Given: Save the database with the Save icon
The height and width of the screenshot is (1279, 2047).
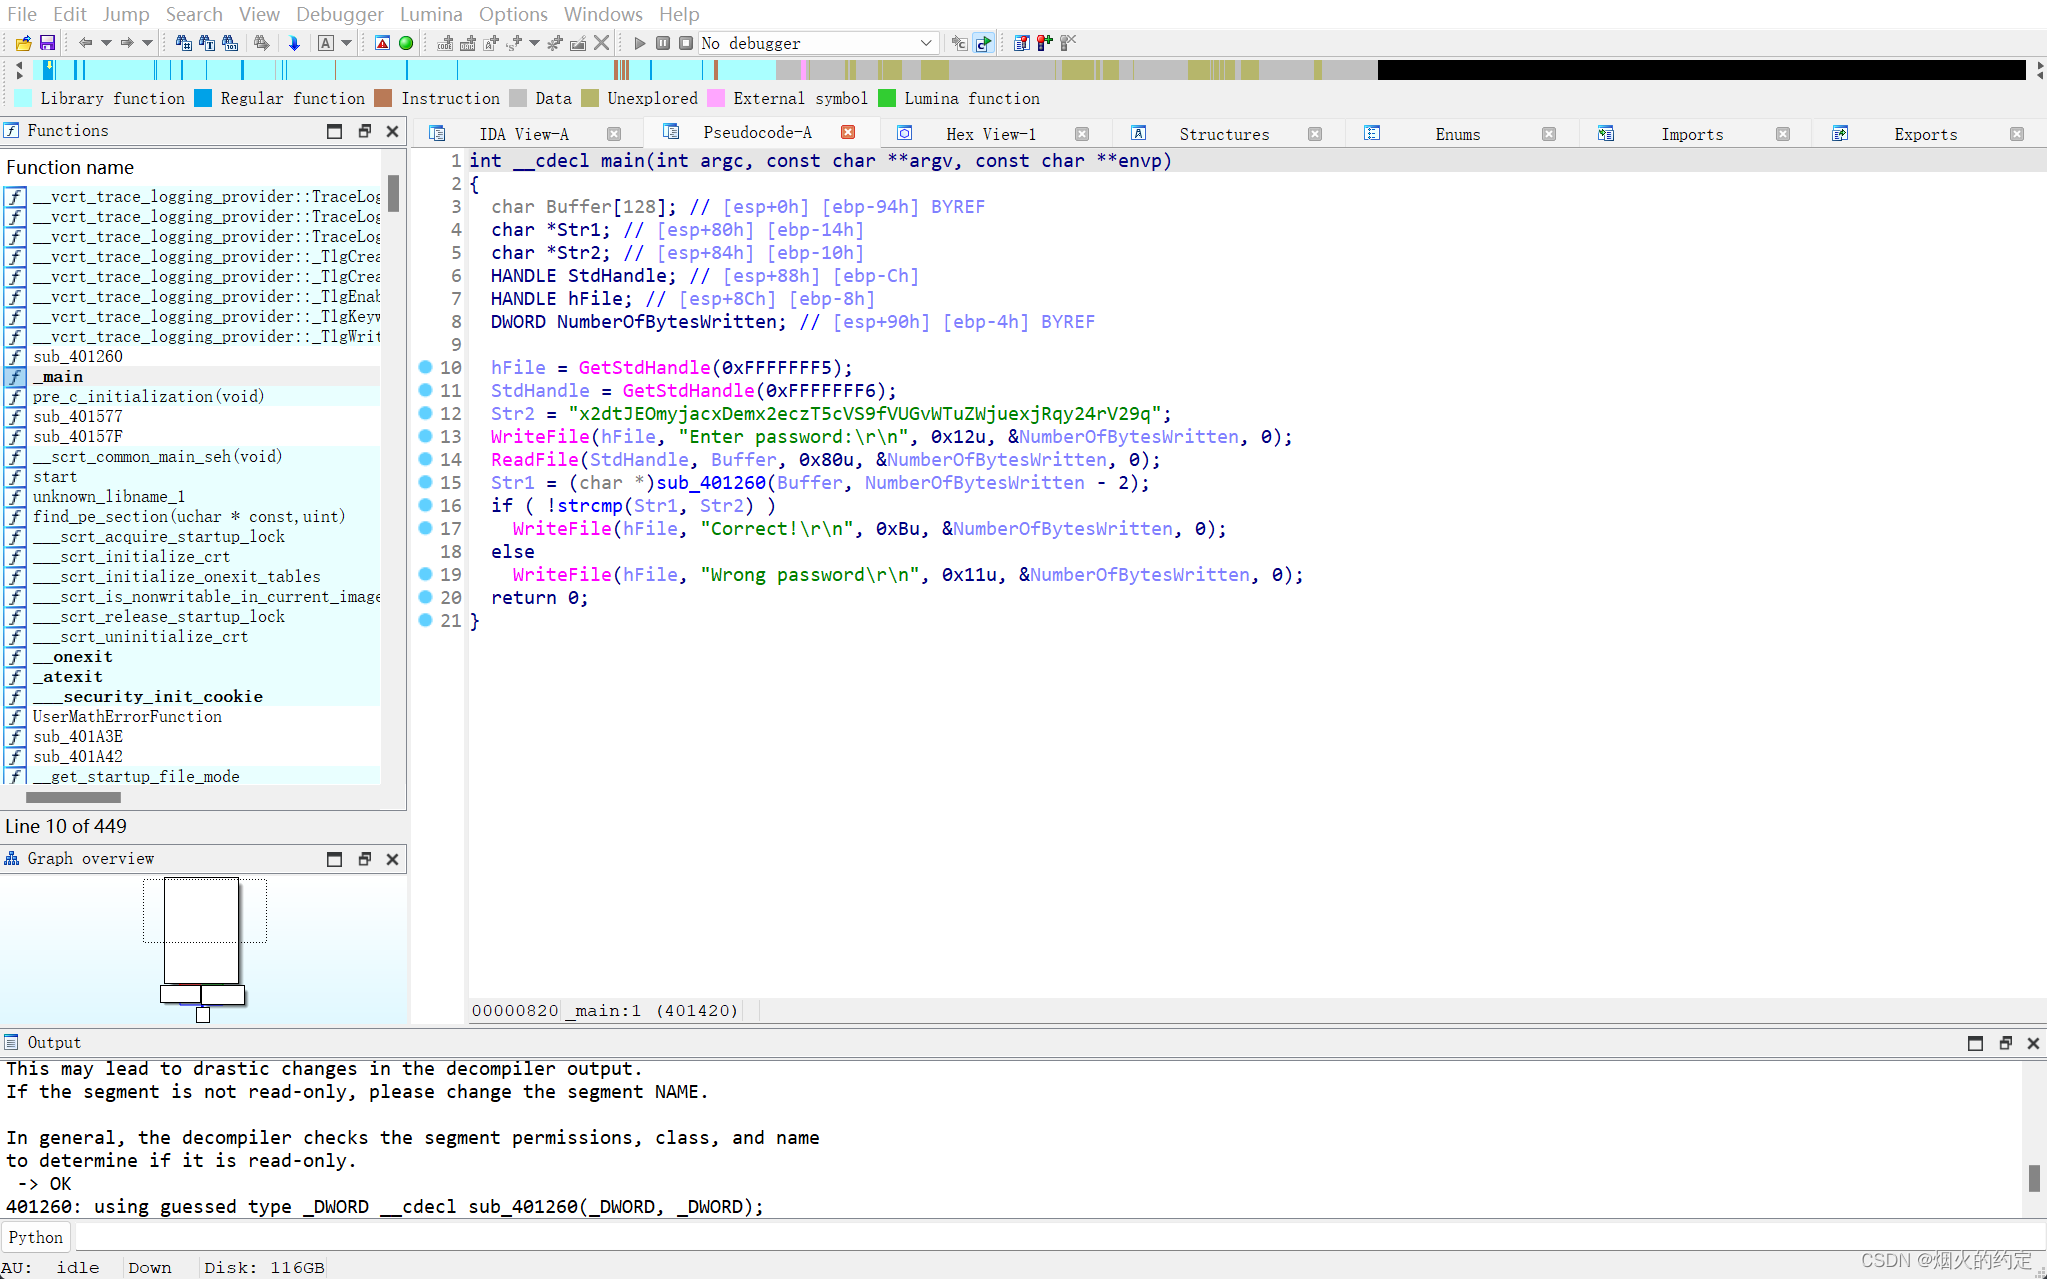Looking at the screenshot, I should click(x=46, y=42).
